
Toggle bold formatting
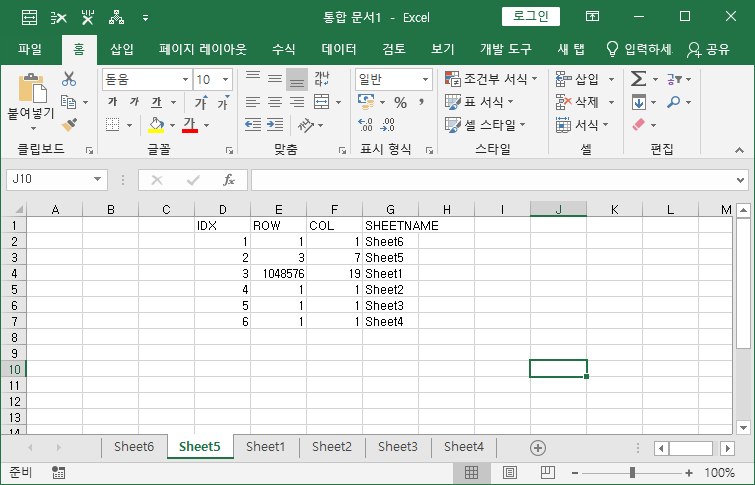click(112, 102)
